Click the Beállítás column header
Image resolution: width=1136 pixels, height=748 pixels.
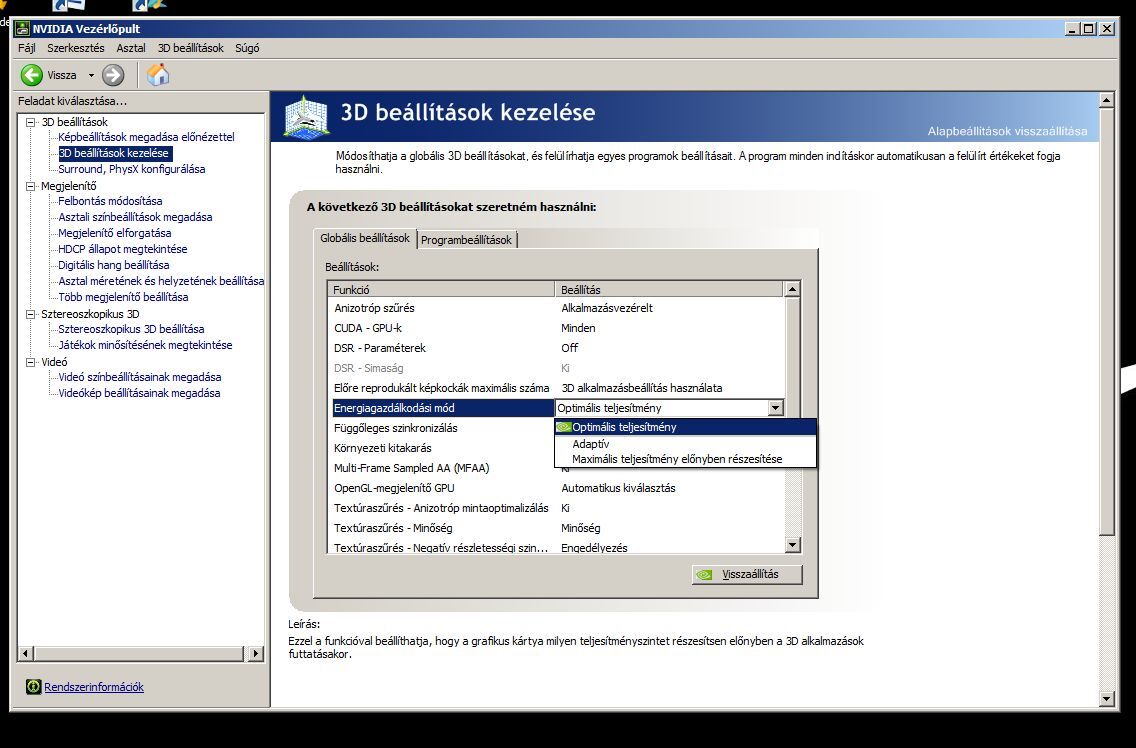click(x=669, y=289)
